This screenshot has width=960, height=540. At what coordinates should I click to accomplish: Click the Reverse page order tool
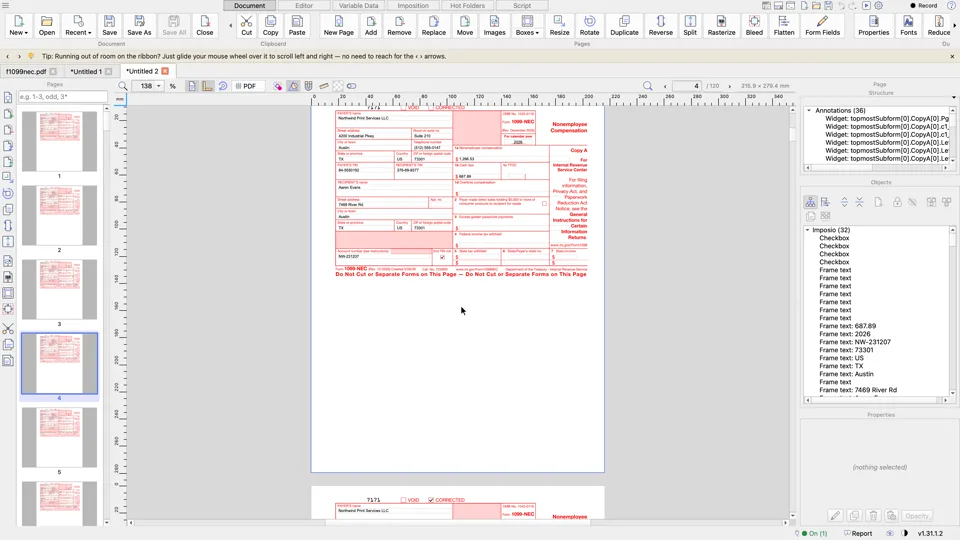661,26
